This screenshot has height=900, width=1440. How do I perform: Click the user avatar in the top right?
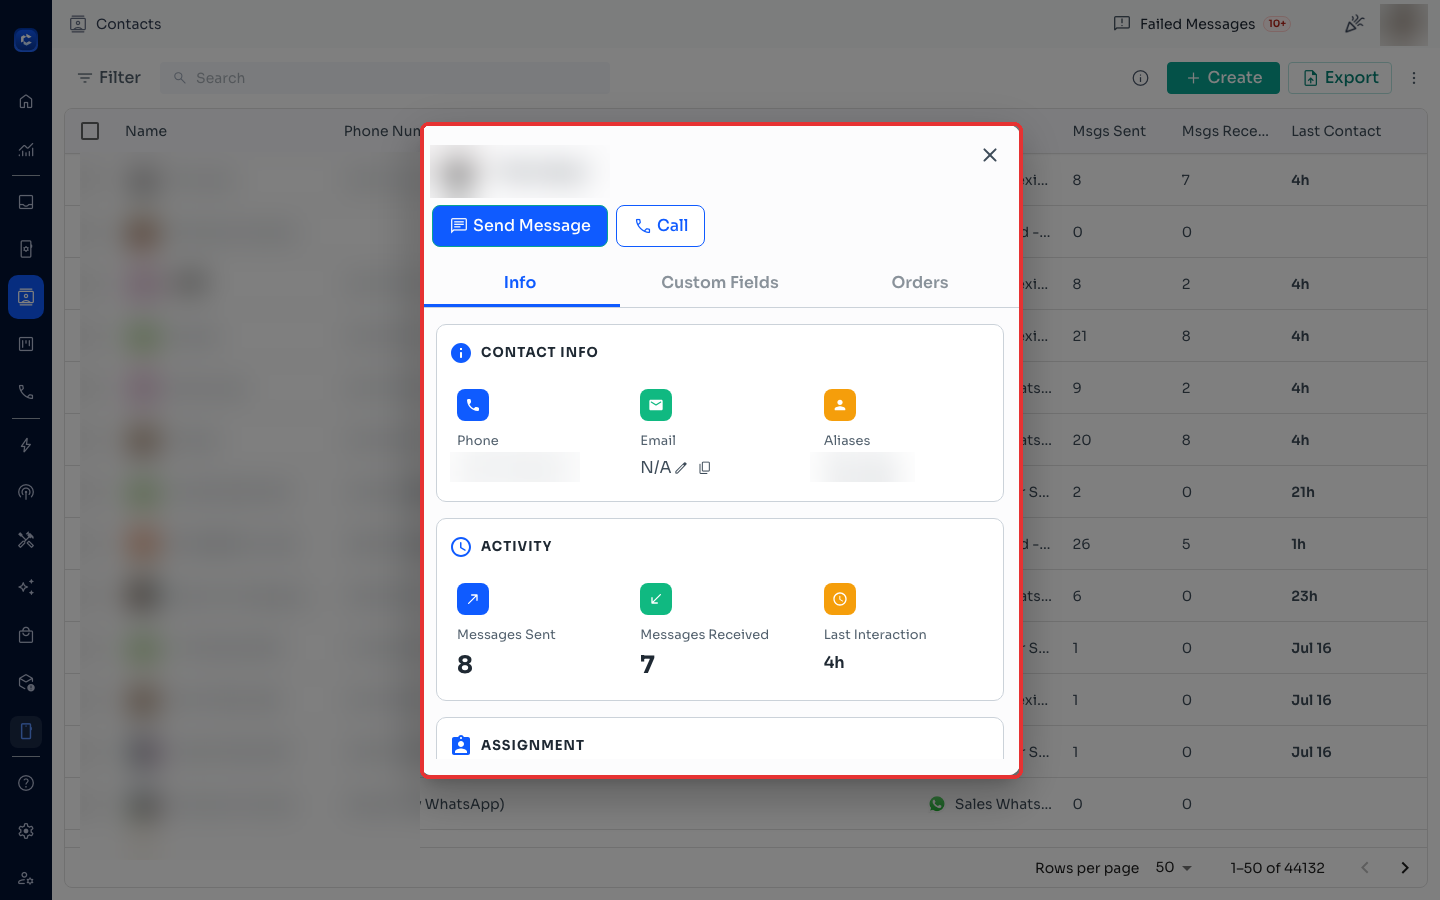coord(1404,24)
